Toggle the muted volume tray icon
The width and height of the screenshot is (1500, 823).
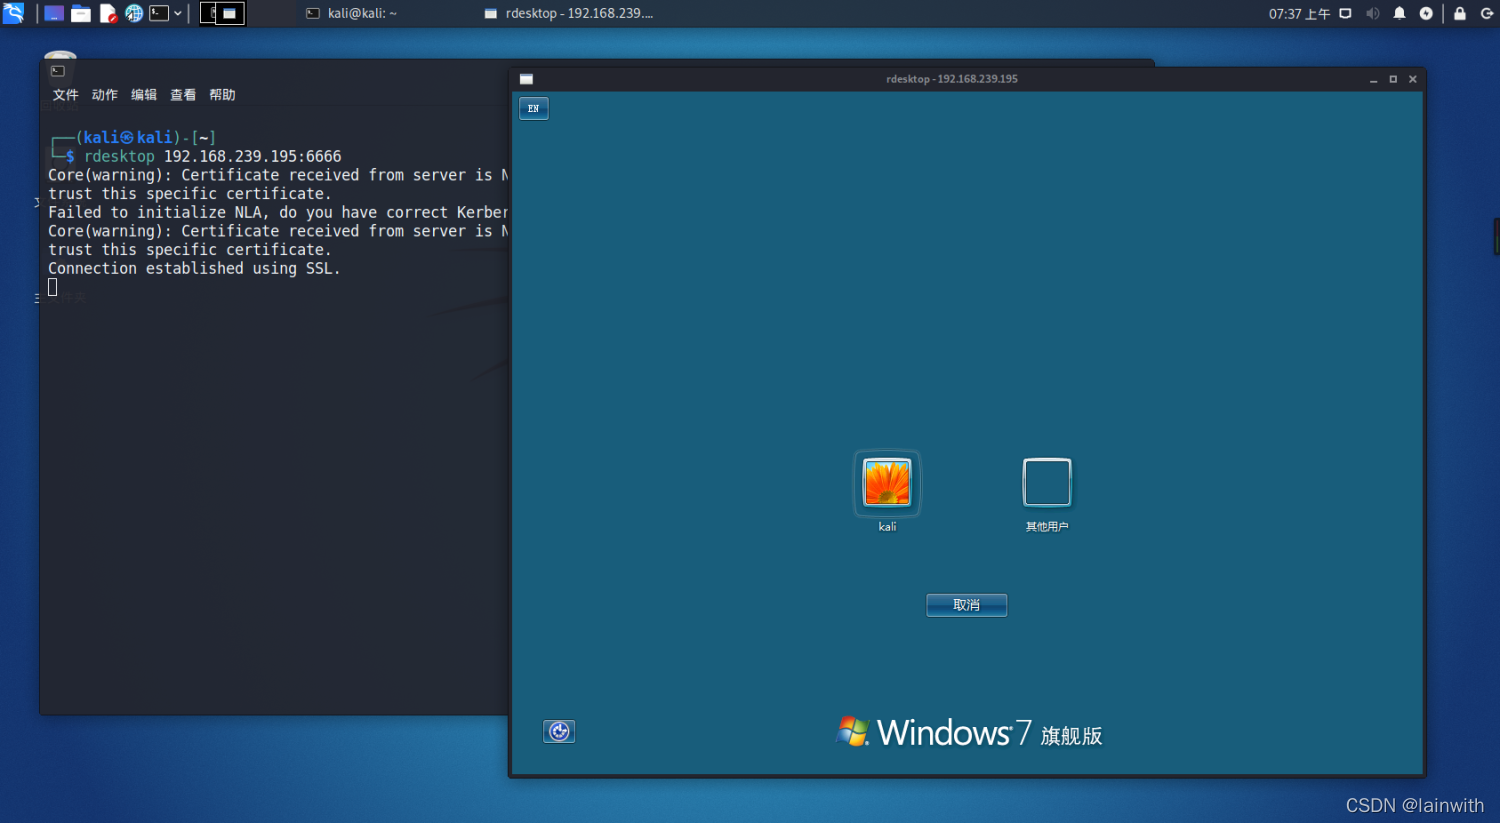click(1373, 14)
